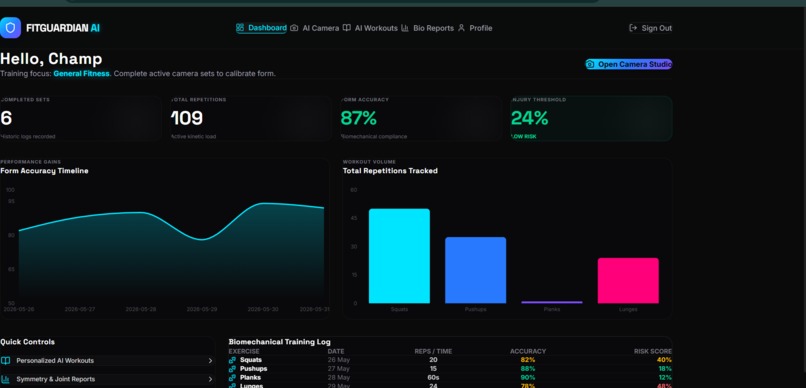806x388 pixels.
Task: Go to AI Workouts tab
Action: click(370, 28)
